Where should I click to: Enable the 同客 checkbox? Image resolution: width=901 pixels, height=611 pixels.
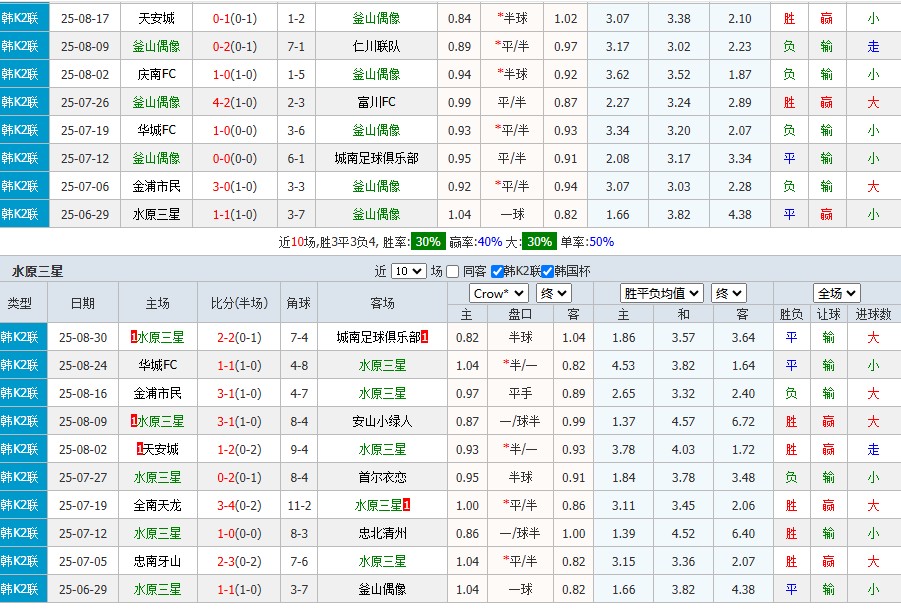tap(451, 270)
